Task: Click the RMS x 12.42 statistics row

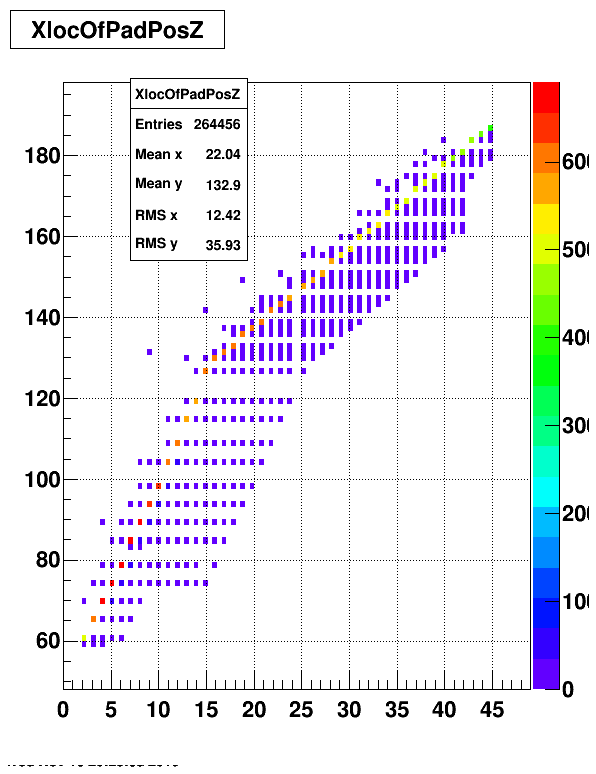Action: (188, 215)
